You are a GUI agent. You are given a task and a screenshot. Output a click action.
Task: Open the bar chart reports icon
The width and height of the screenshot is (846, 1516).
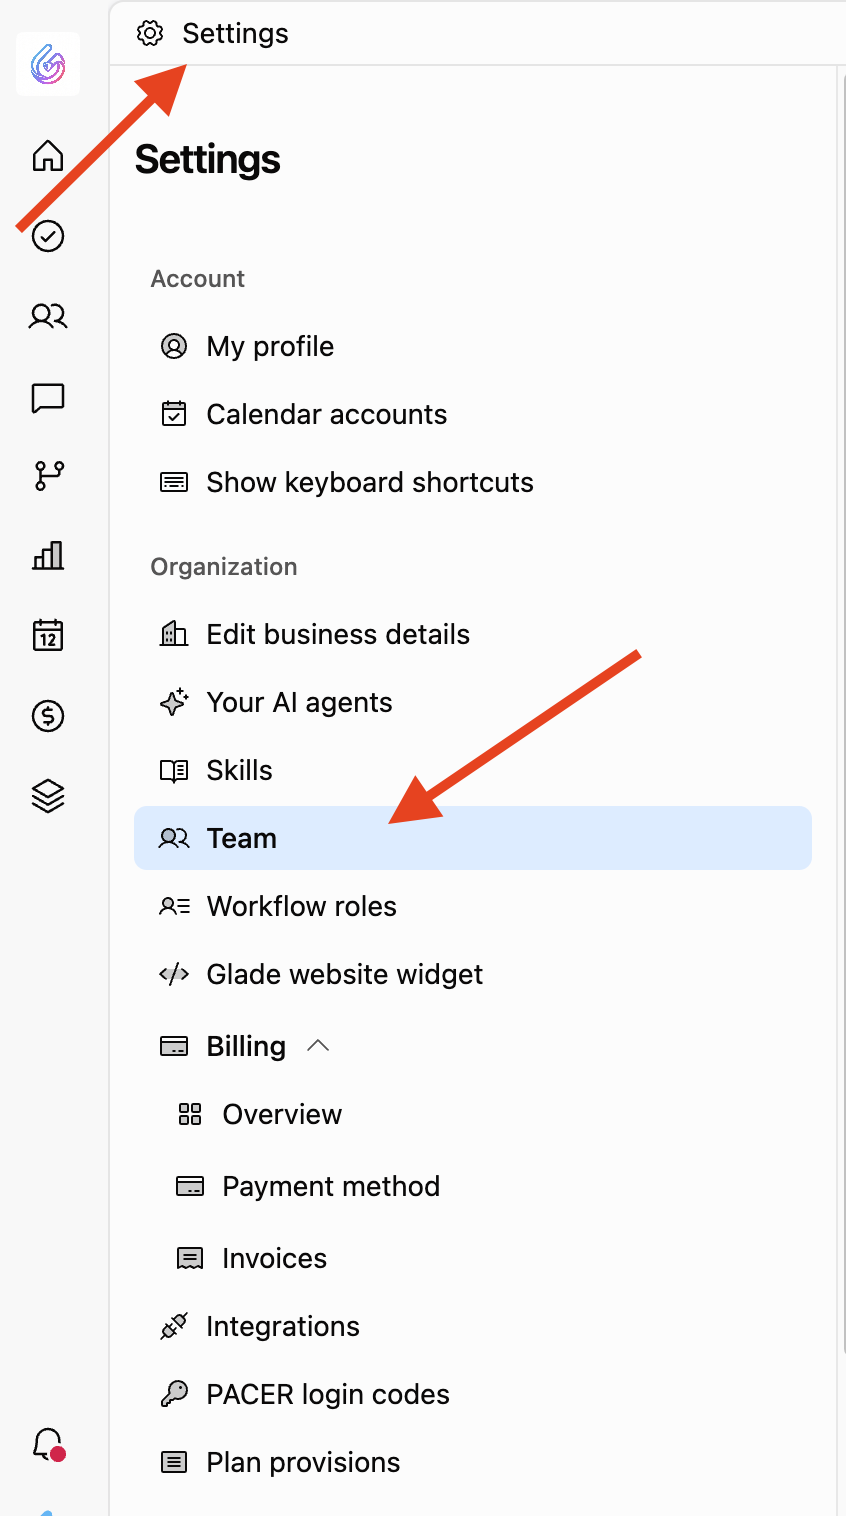coord(48,555)
